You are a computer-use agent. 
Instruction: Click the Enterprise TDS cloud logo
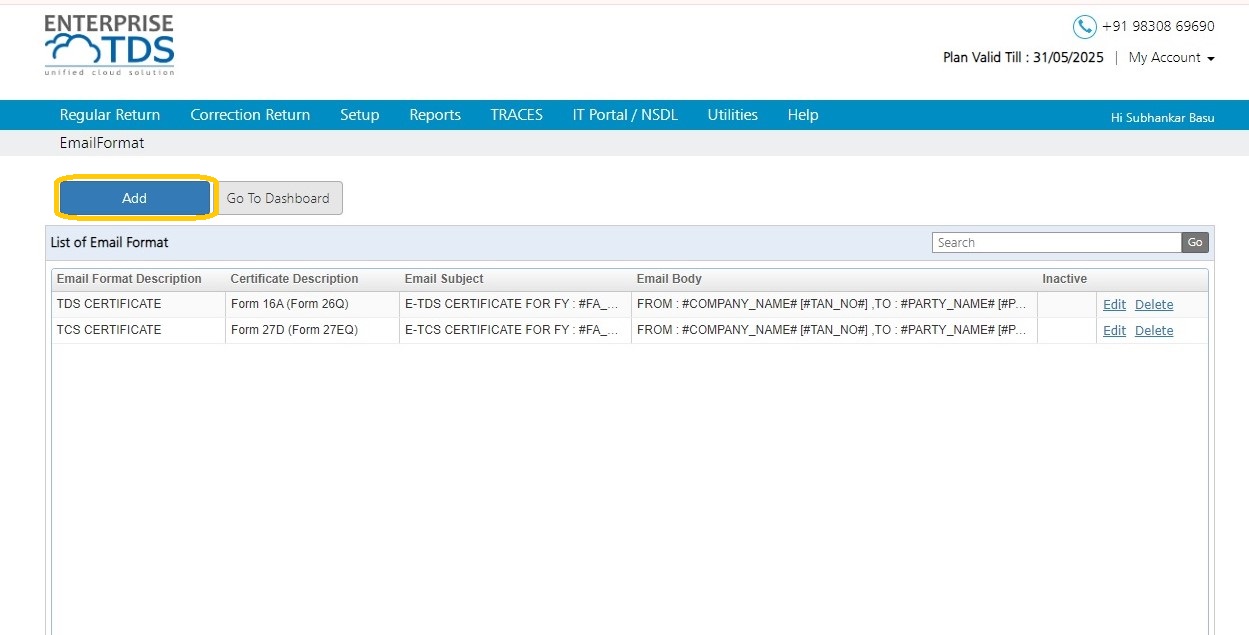pyautogui.click(x=109, y=45)
